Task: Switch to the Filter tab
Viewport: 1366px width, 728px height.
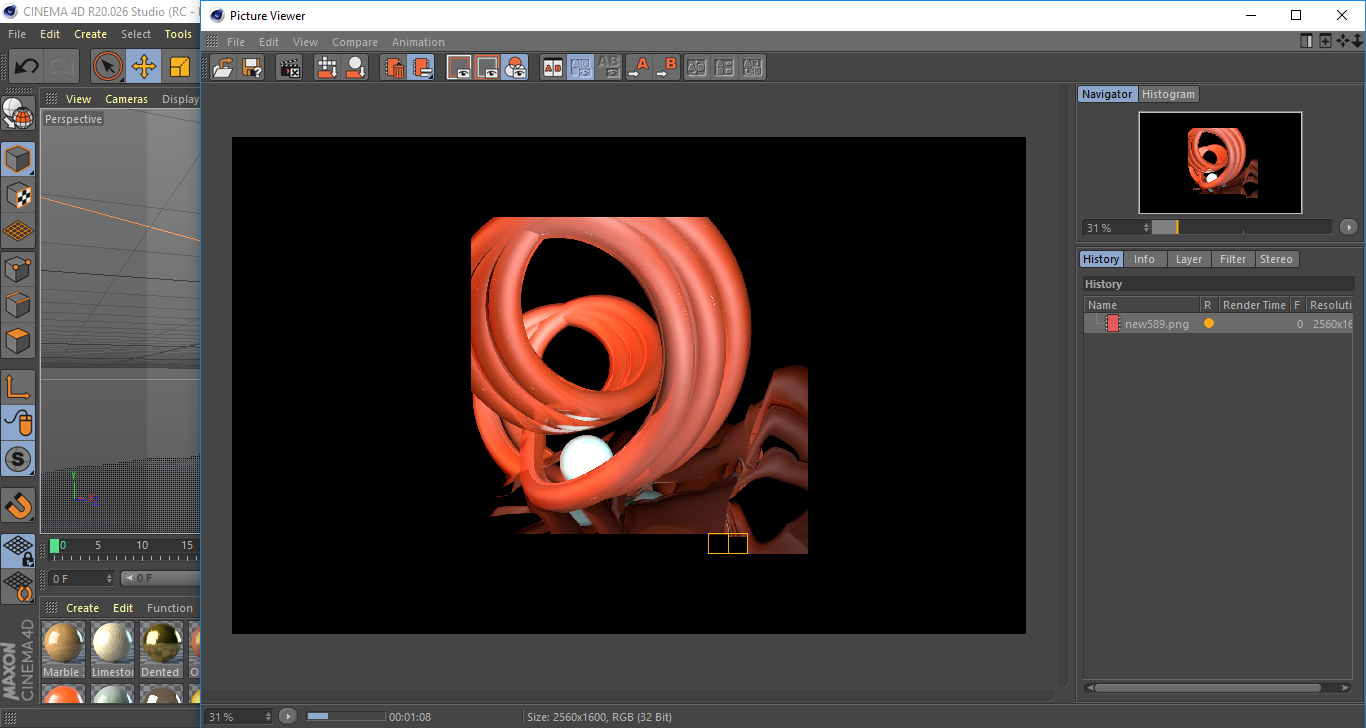Action: click(x=1233, y=259)
